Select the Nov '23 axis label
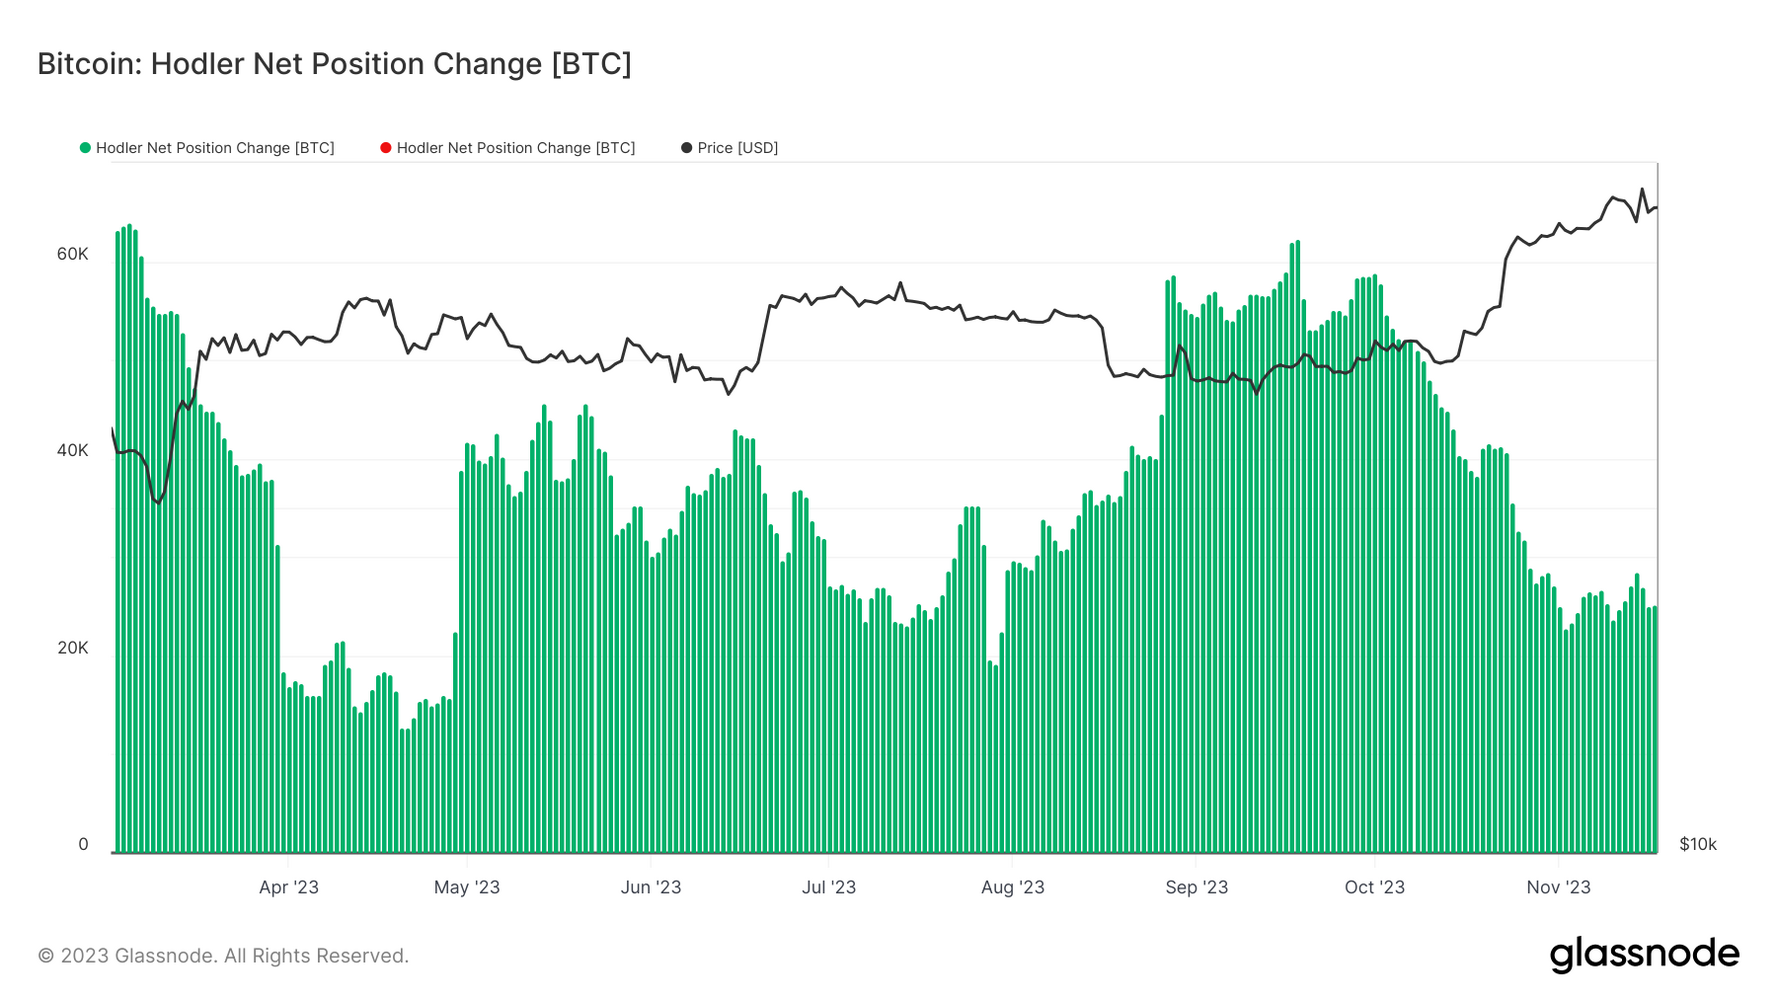 [1558, 887]
